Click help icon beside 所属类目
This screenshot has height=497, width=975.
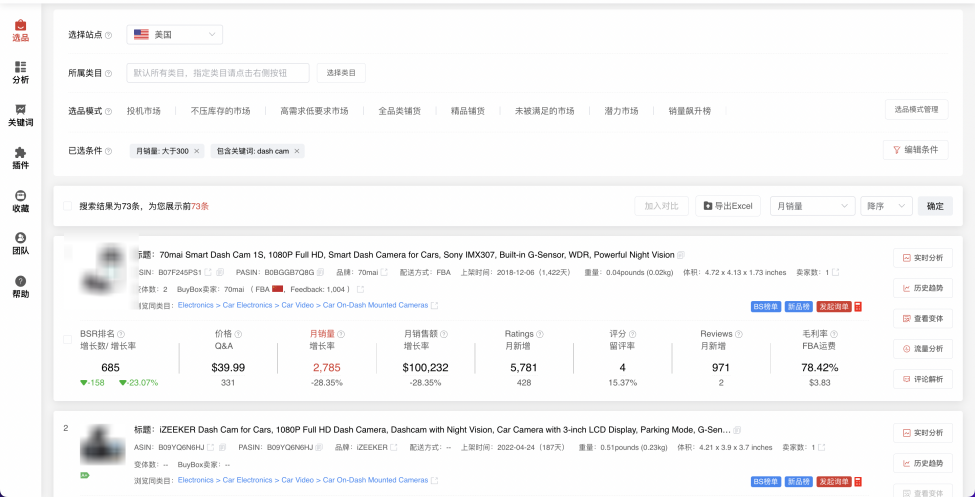pos(109,73)
